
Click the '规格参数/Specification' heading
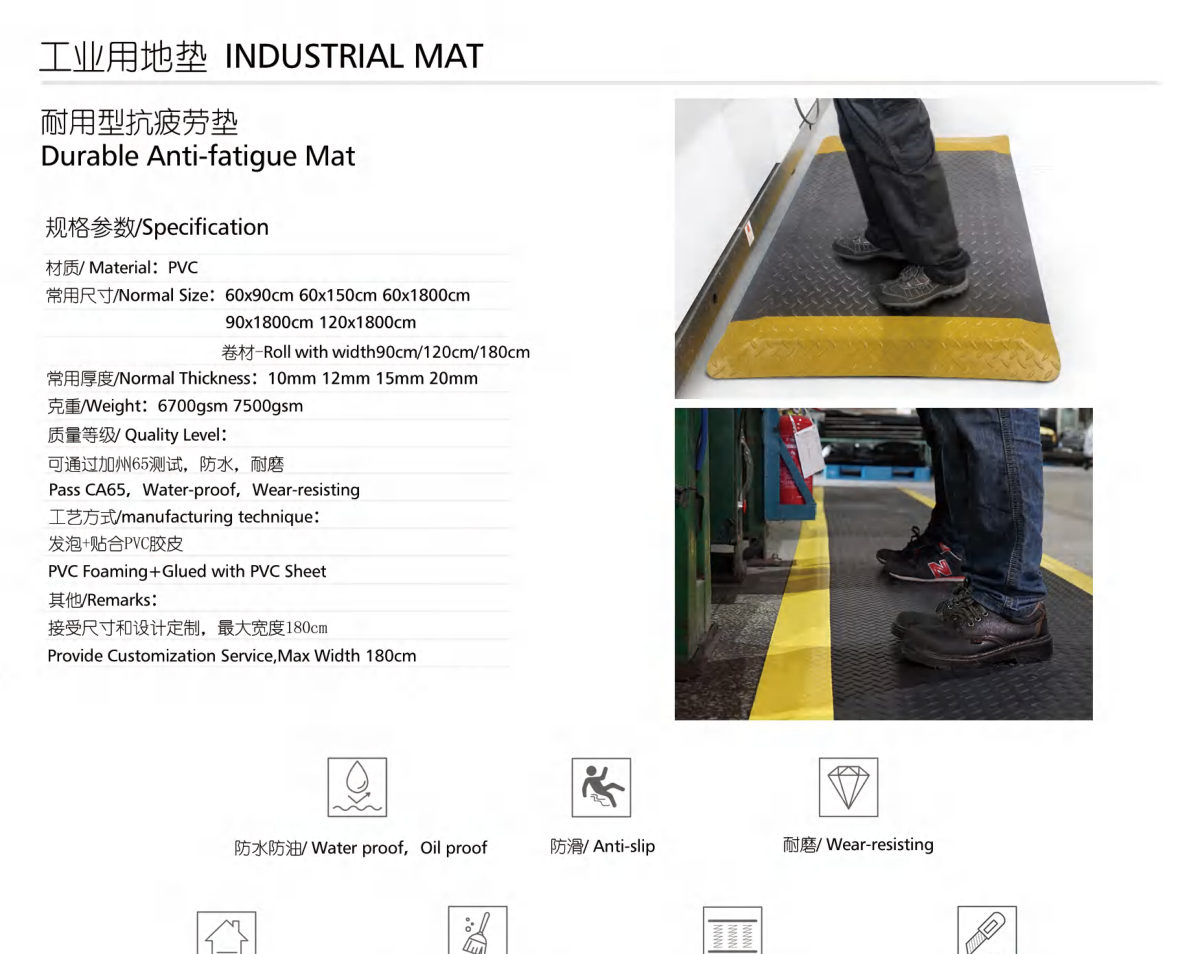pyautogui.click(x=157, y=227)
